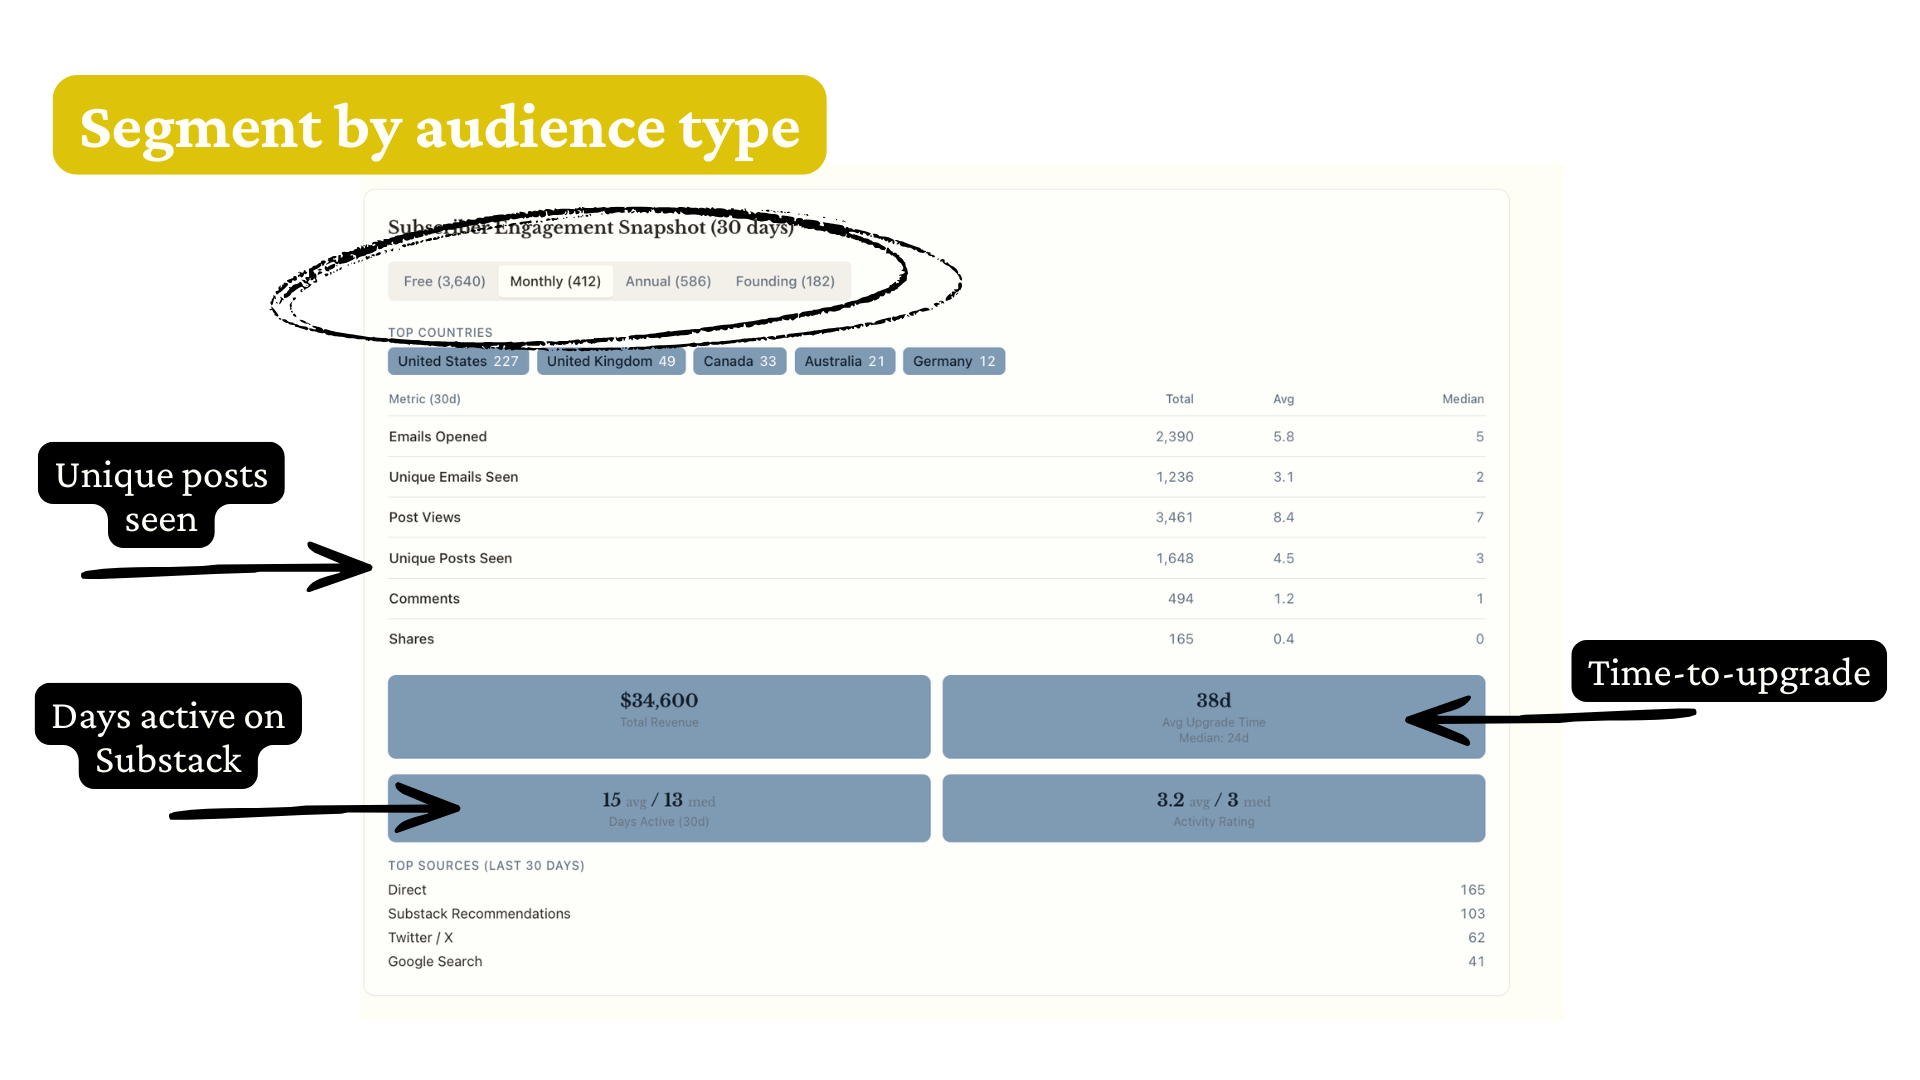Click the Australia 21 chip
Screen dimensions: 1920x1080
click(844, 361)
